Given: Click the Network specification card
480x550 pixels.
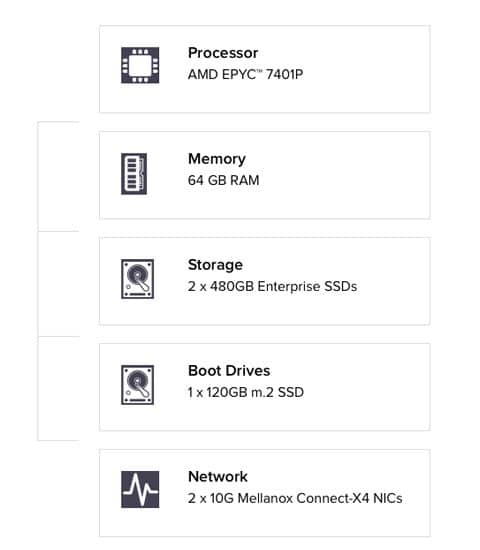Looking at the screenshot, I should (x=265, y=493).
